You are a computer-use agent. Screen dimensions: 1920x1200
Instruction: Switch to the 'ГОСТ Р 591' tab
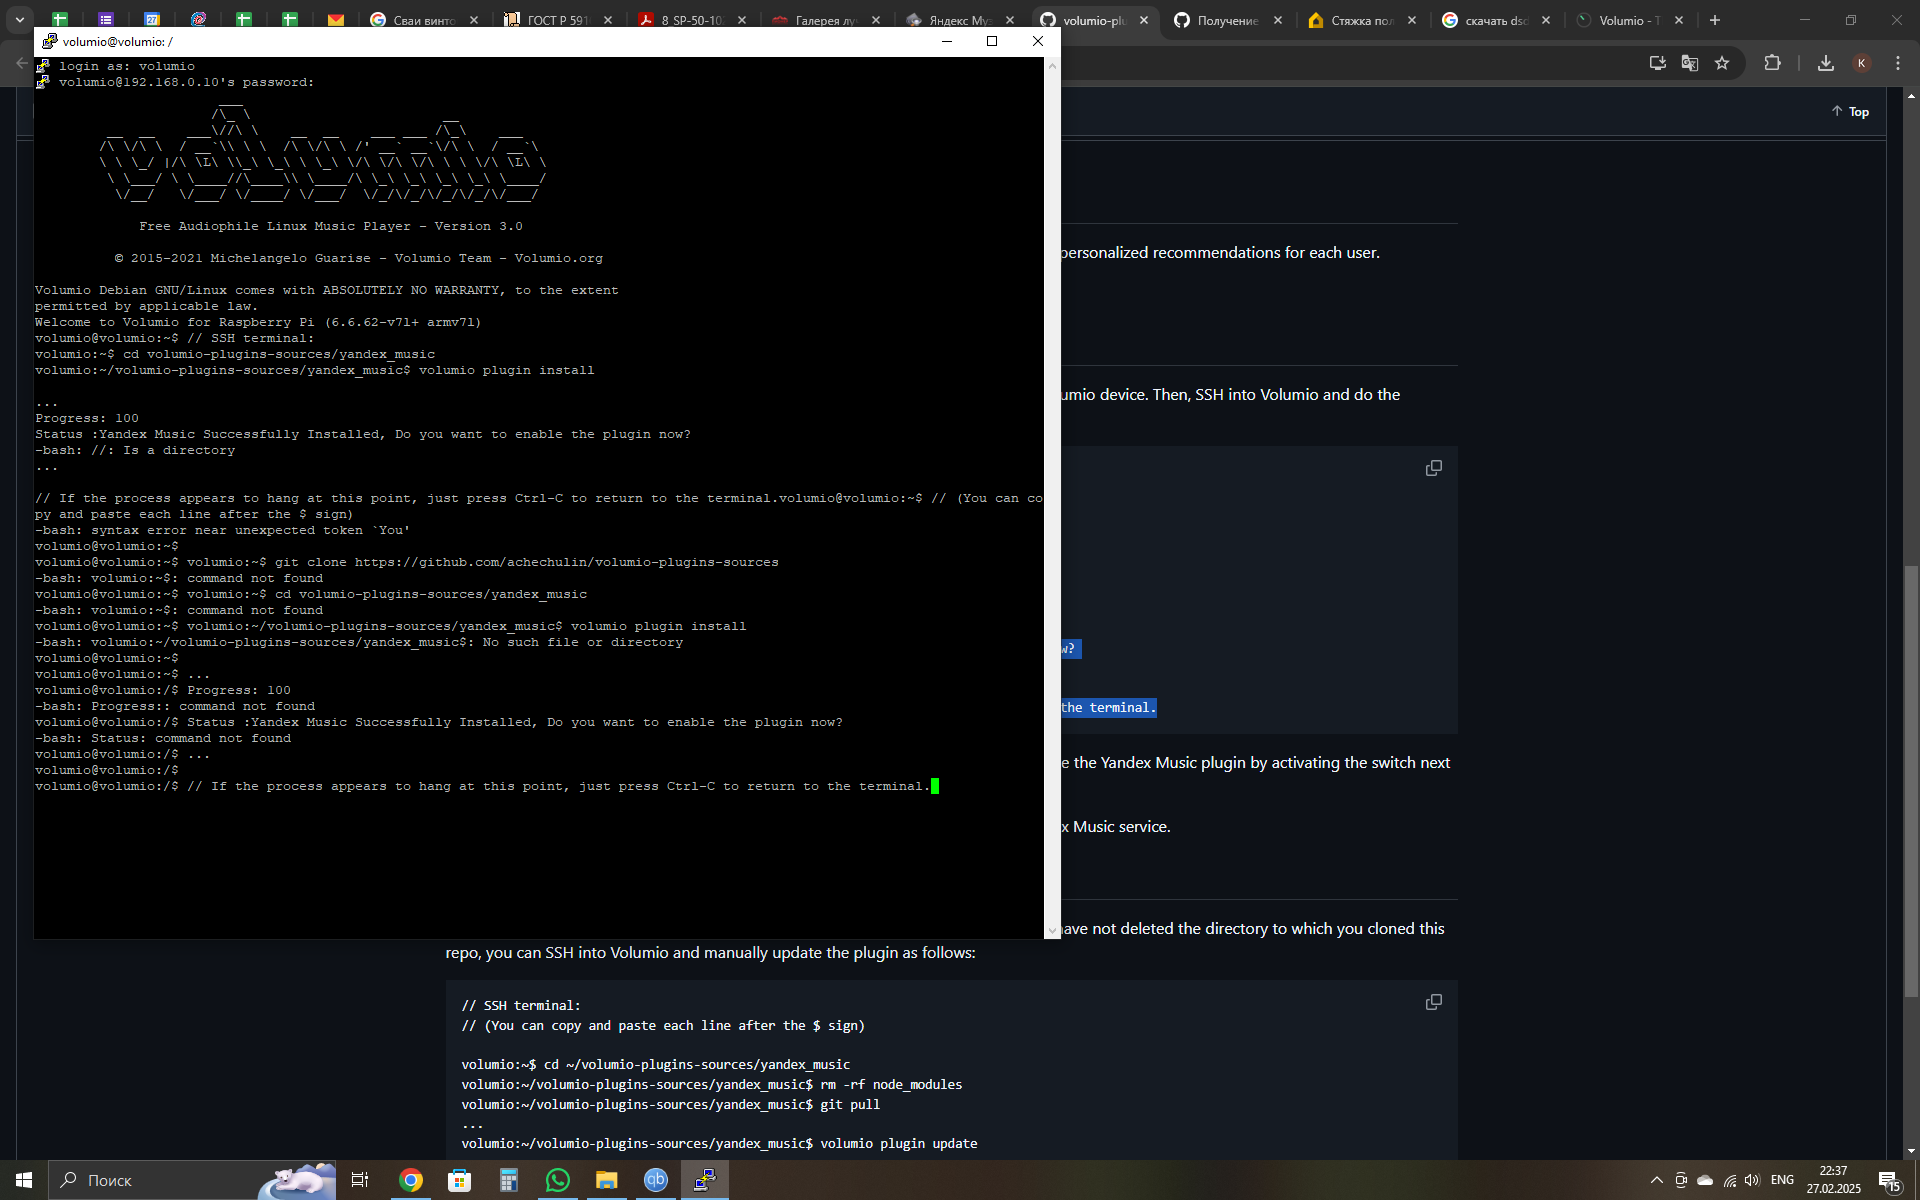pos(559,20)
